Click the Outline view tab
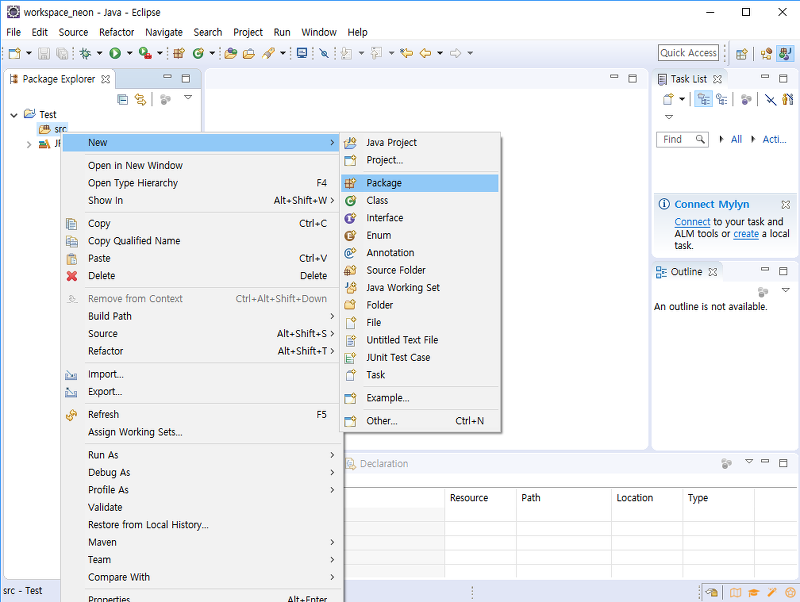This screenshot has height=602, width=800. click(x=686, y=272)
